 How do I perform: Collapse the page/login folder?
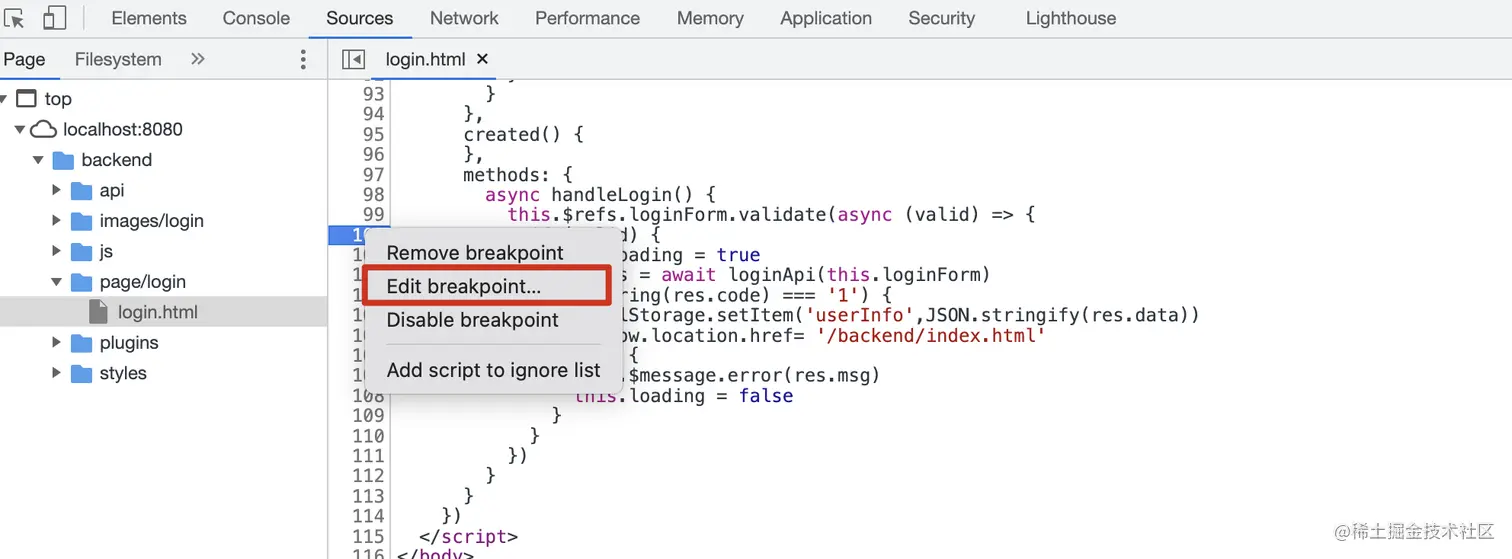coord(57,282)
